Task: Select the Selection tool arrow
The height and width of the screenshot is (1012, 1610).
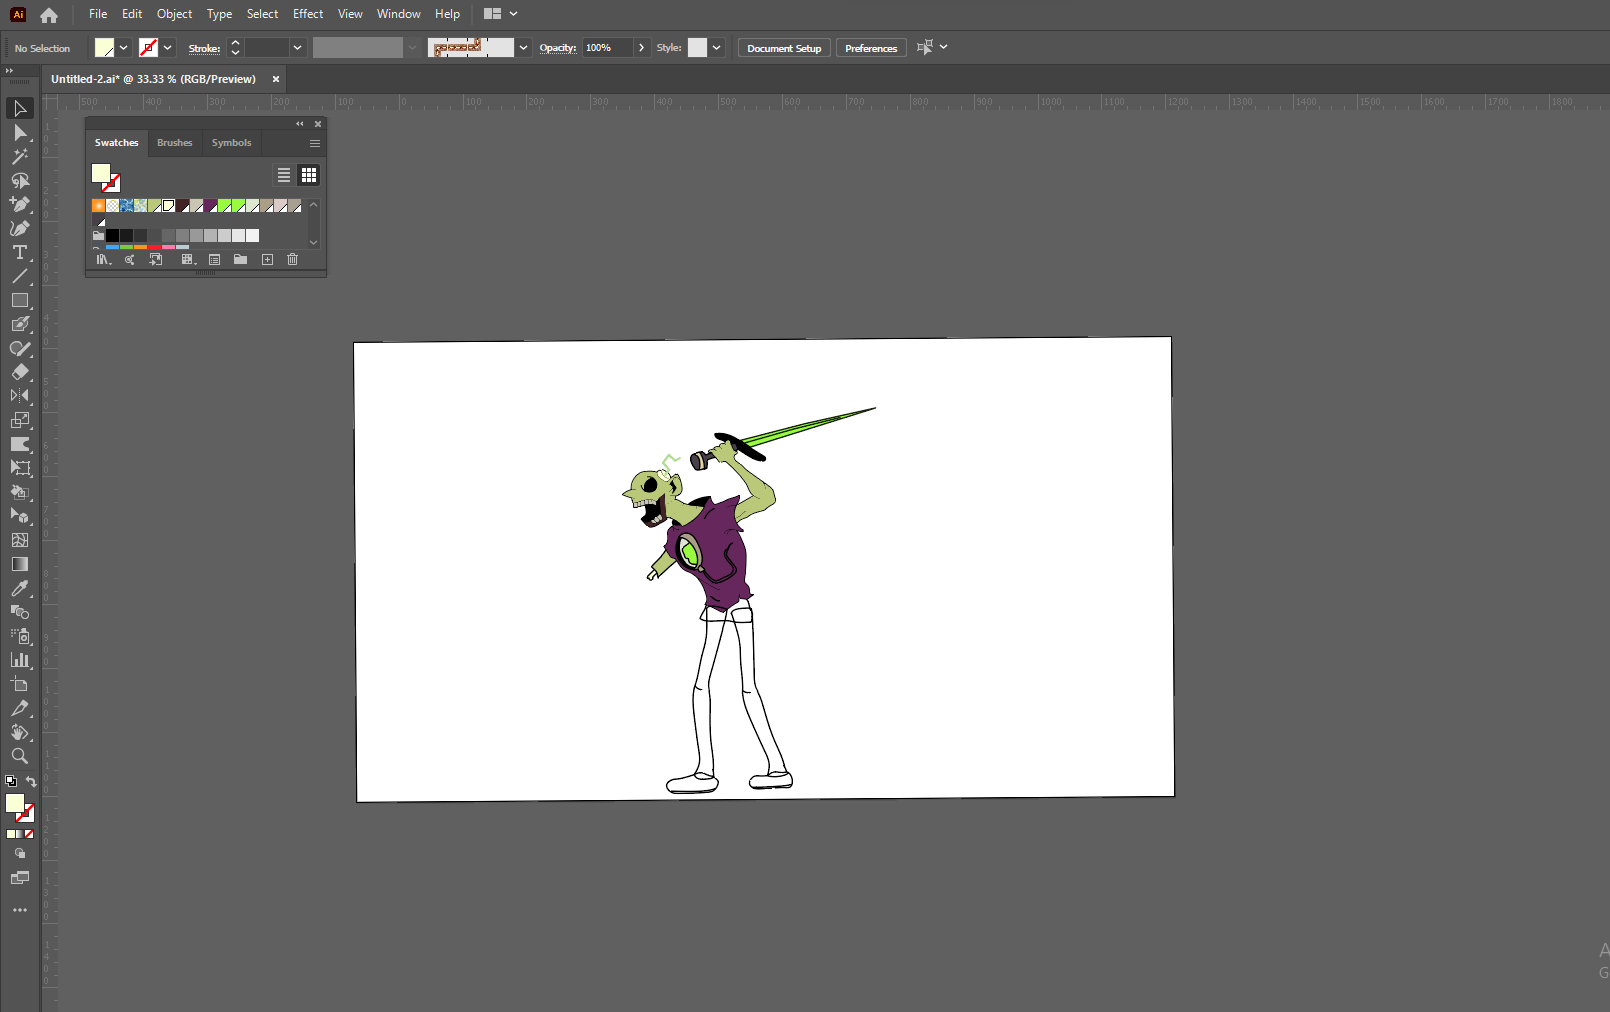Action: (19, 108)
